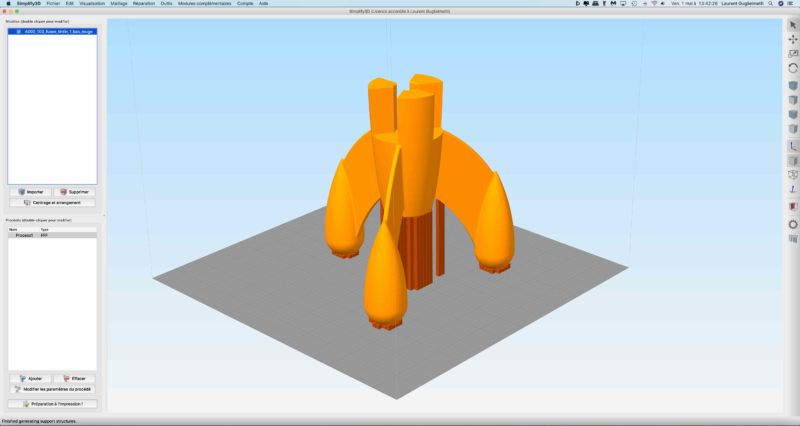This screenshot has width=800, height=426.
Task: Activate the rotate model tool
Action: pos(793,68)
